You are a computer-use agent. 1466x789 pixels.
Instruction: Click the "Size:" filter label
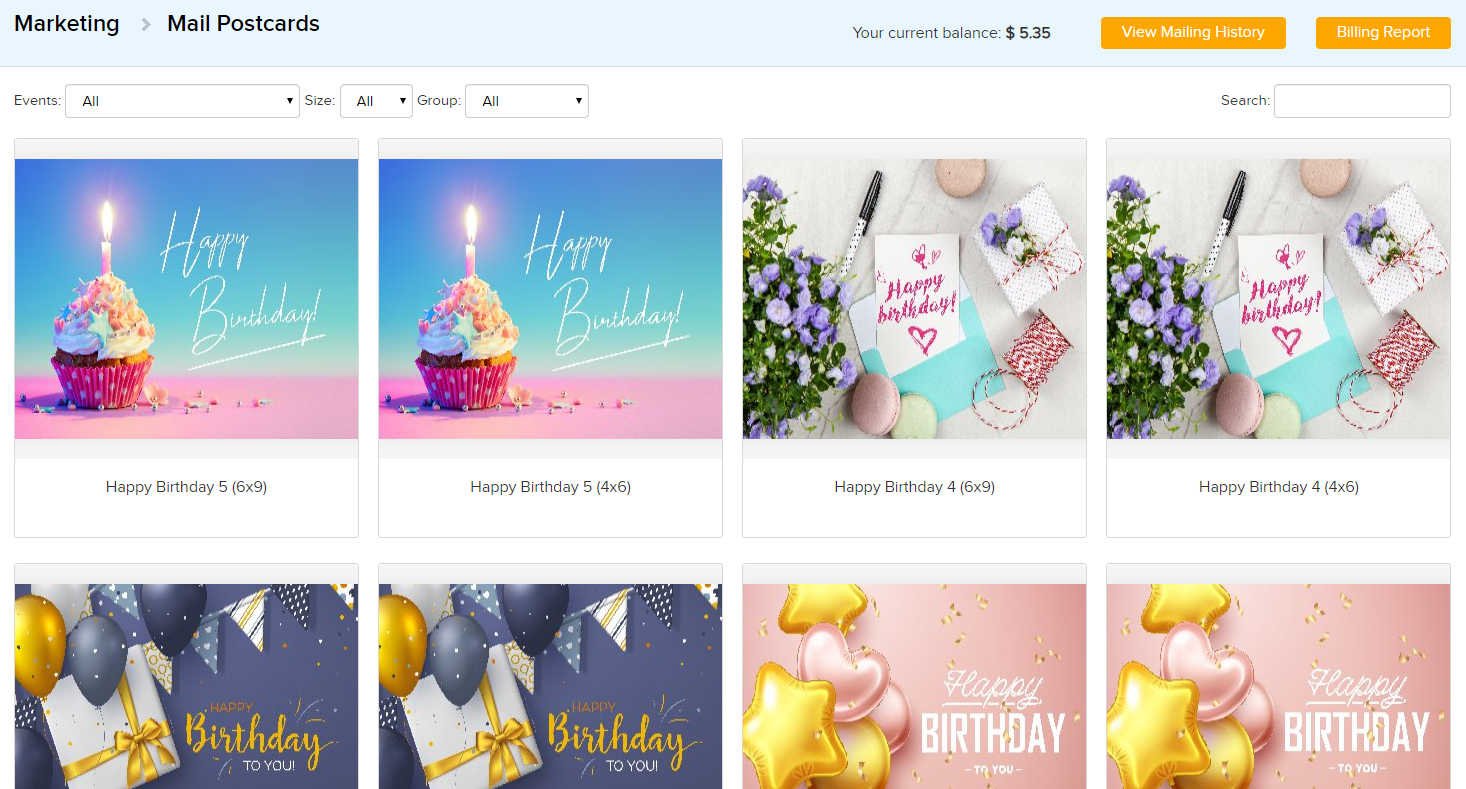[320, 101]
